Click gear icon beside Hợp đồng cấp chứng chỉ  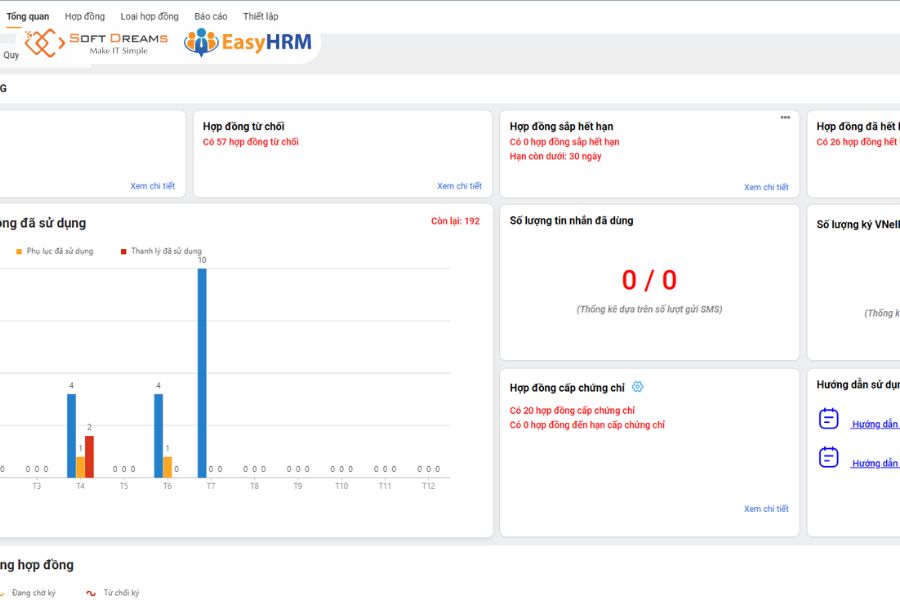(x=638, y=387)
